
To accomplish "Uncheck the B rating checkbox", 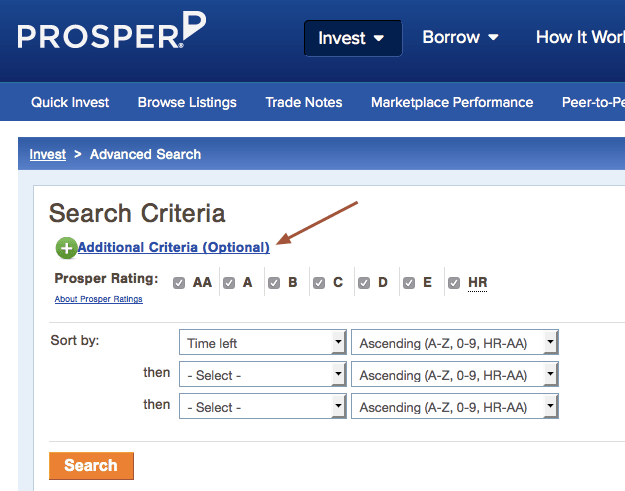I will 274,283.
